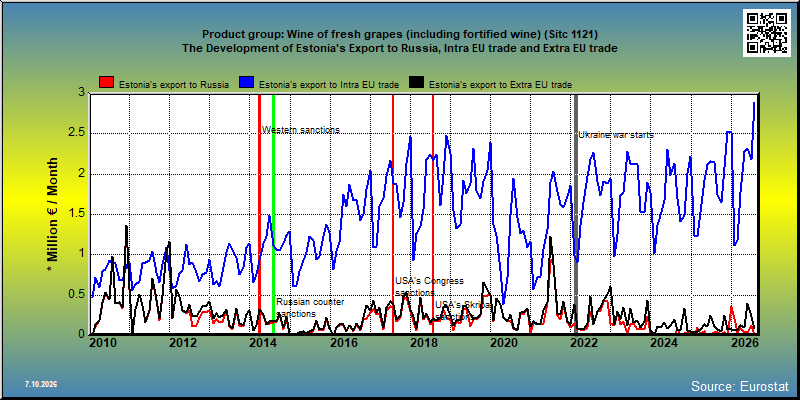Image resolution: width=800 pixels, height=400 pixels.
Task: Click the y-axis value 2.5
Action: point(77,133)
